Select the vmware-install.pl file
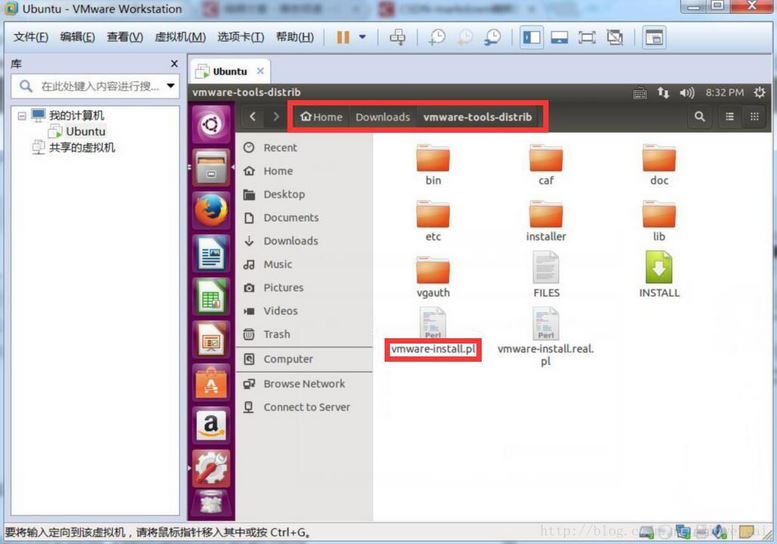 [434, 332]
